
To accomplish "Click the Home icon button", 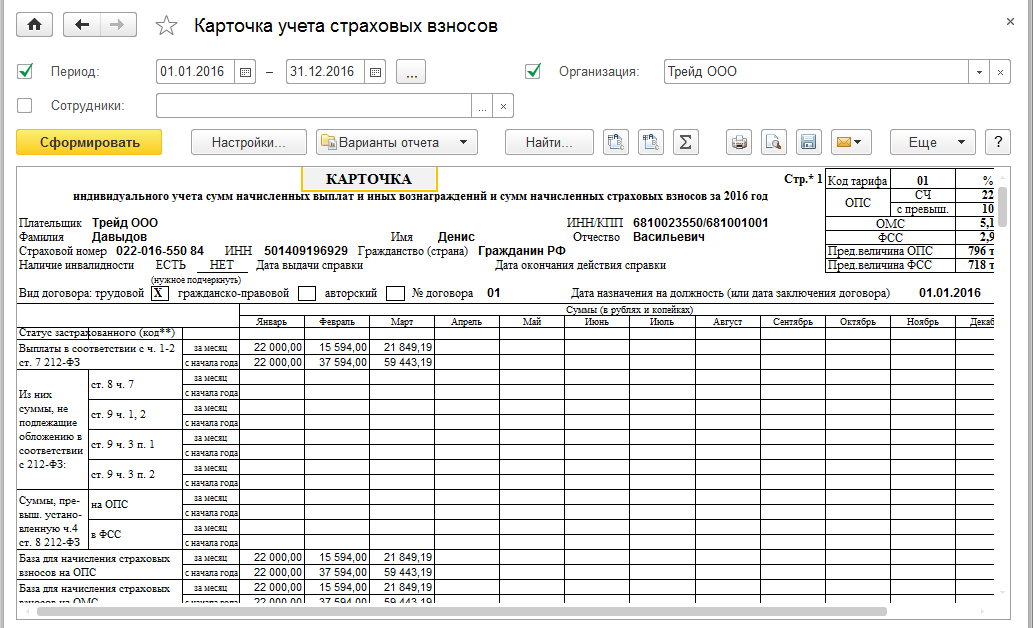I will point(34,26).
